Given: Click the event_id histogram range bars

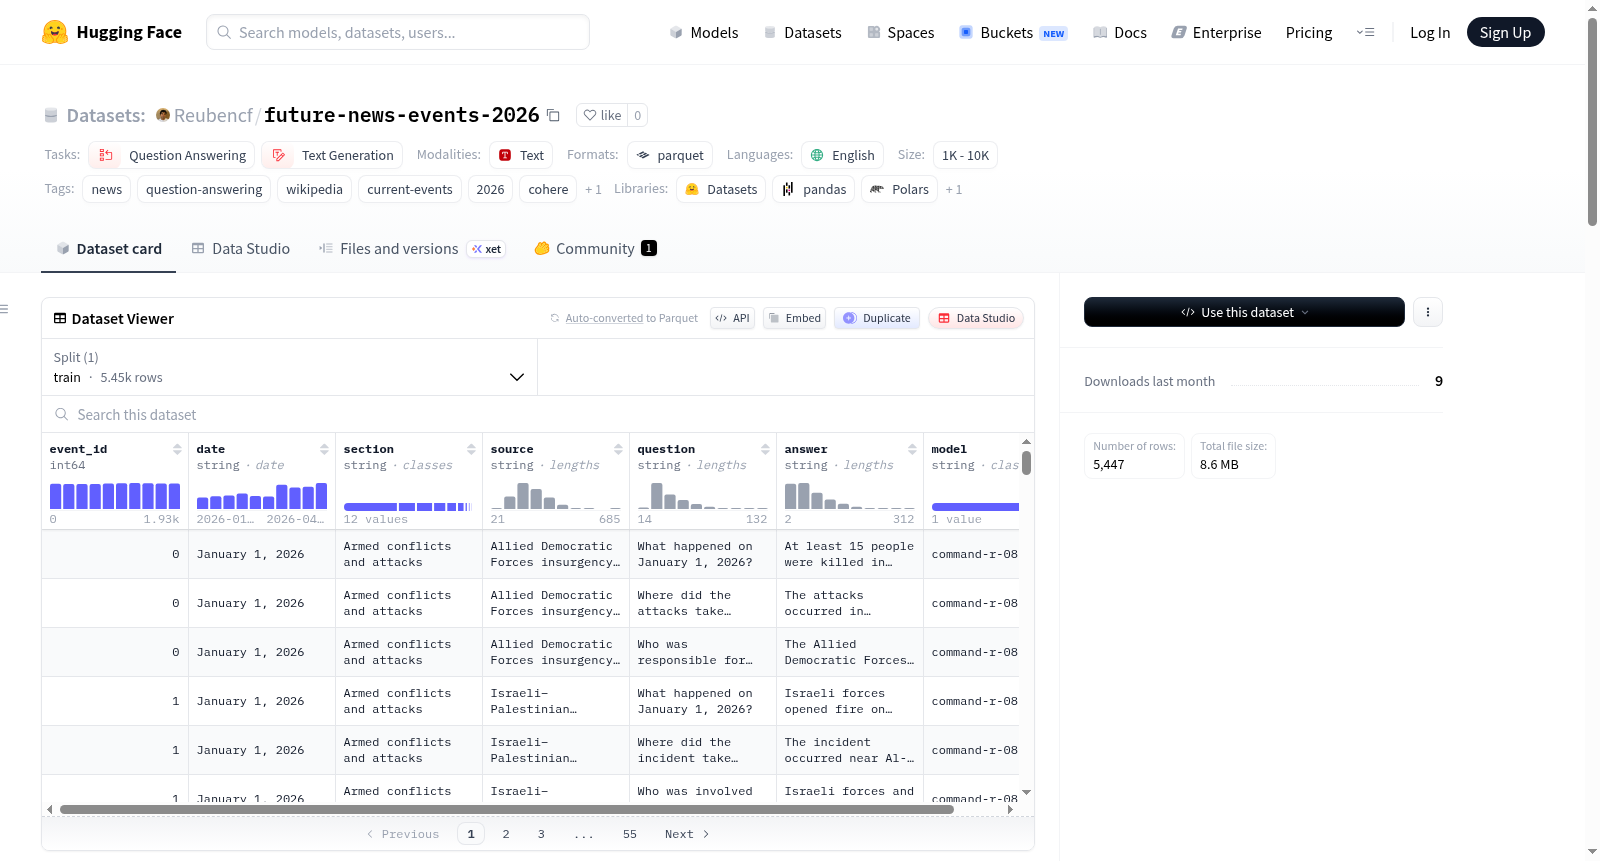Looking at the screenshot, I should click(x=115, y=496).
